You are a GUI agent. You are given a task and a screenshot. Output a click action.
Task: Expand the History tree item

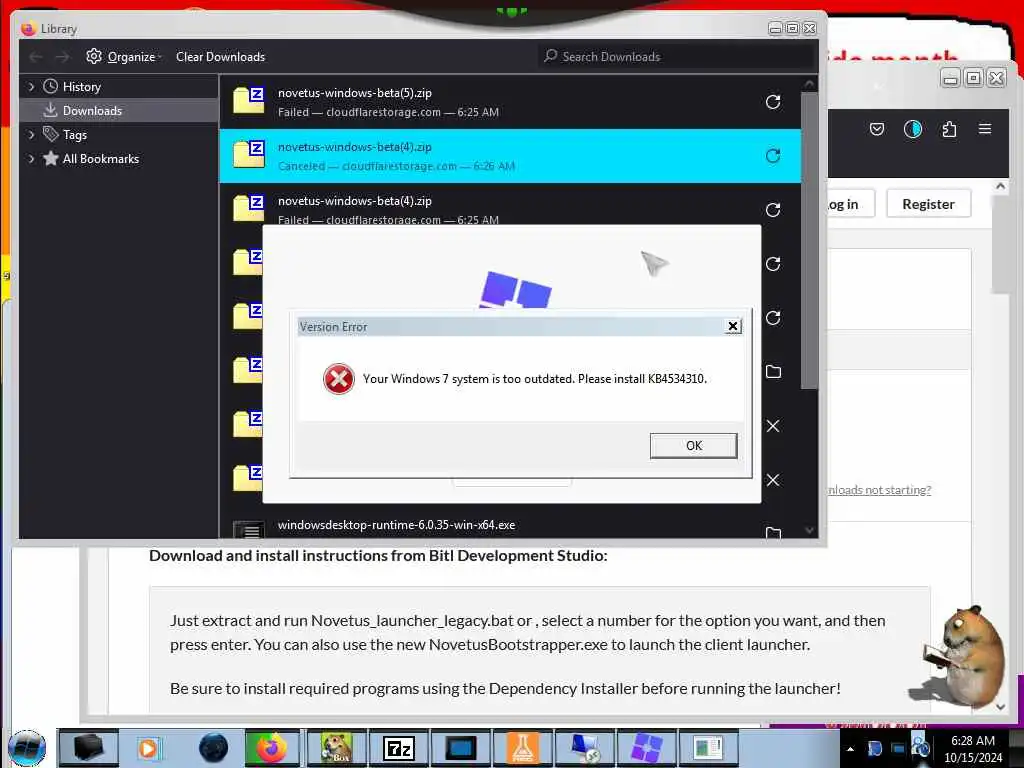31,86
